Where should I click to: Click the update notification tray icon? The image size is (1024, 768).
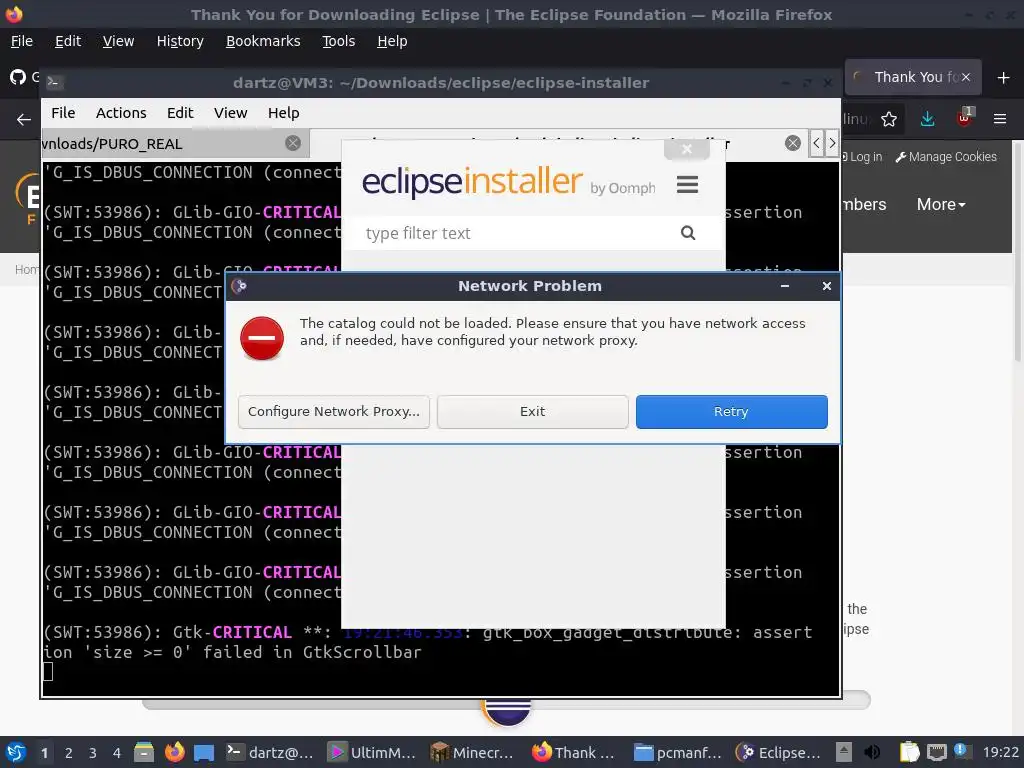[961, 751]
